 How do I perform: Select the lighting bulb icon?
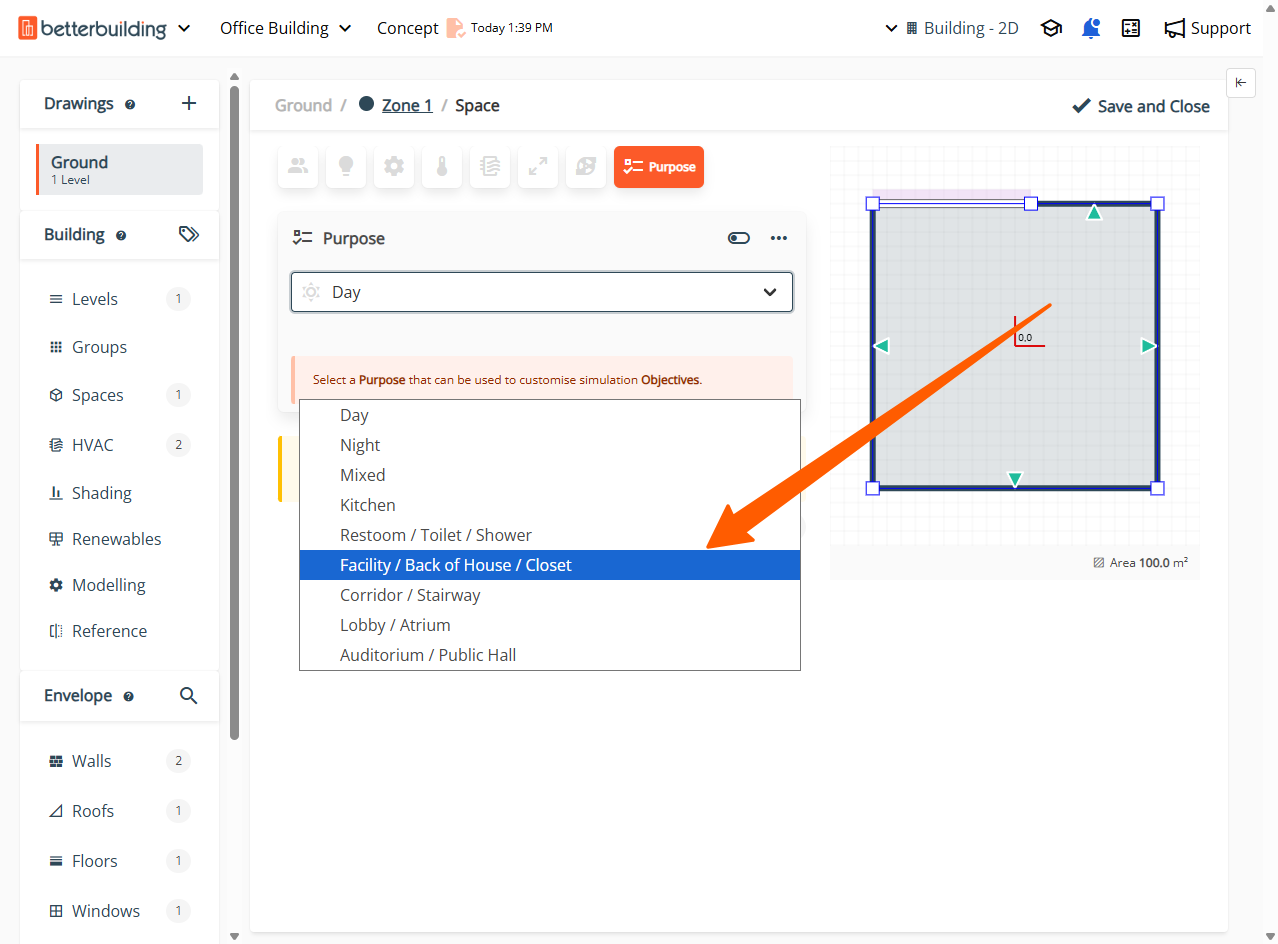tap(346, 167)
